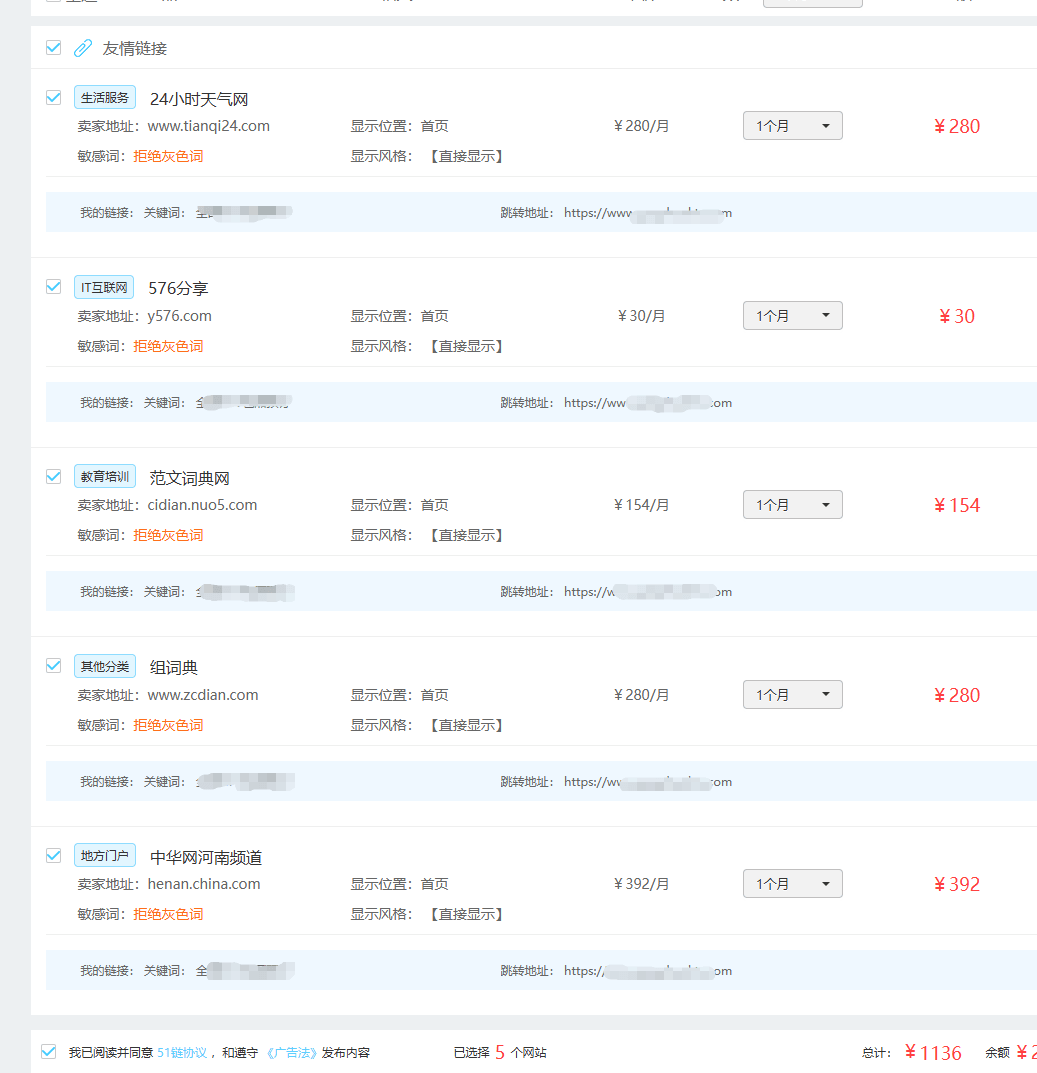Open the 24小时天气网 site title
1037x1073 pixels.
coord(199,99)
